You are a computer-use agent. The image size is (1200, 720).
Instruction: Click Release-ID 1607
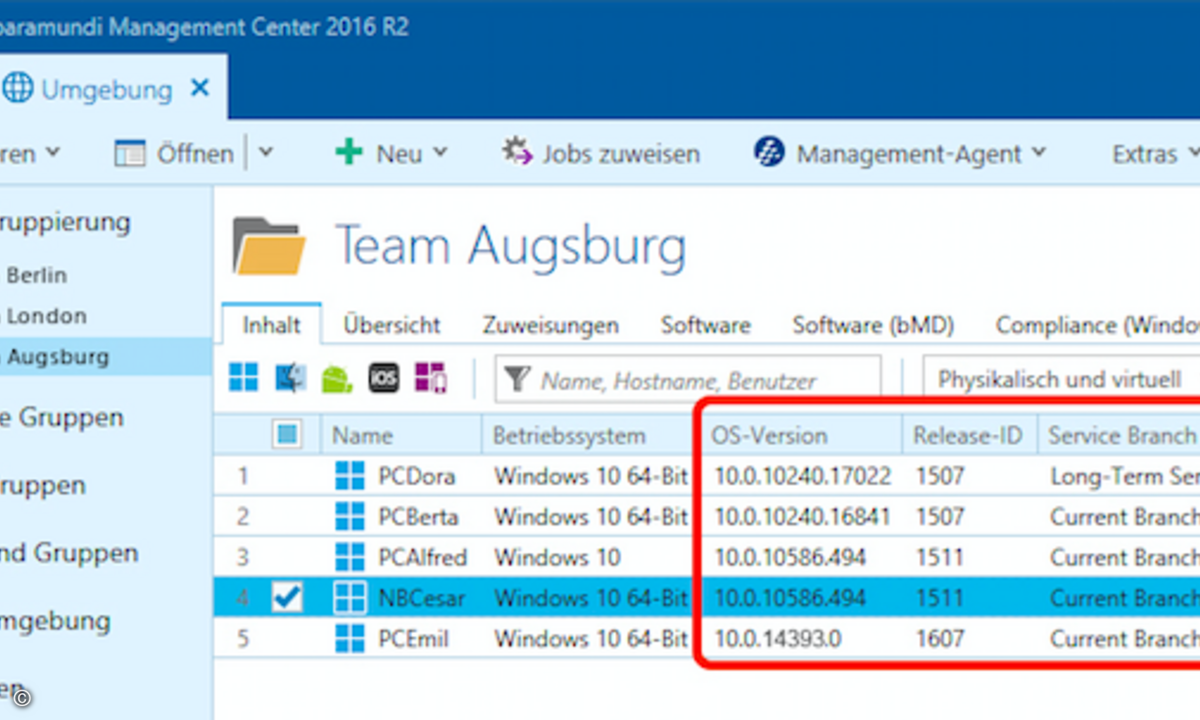pos(940,638)
